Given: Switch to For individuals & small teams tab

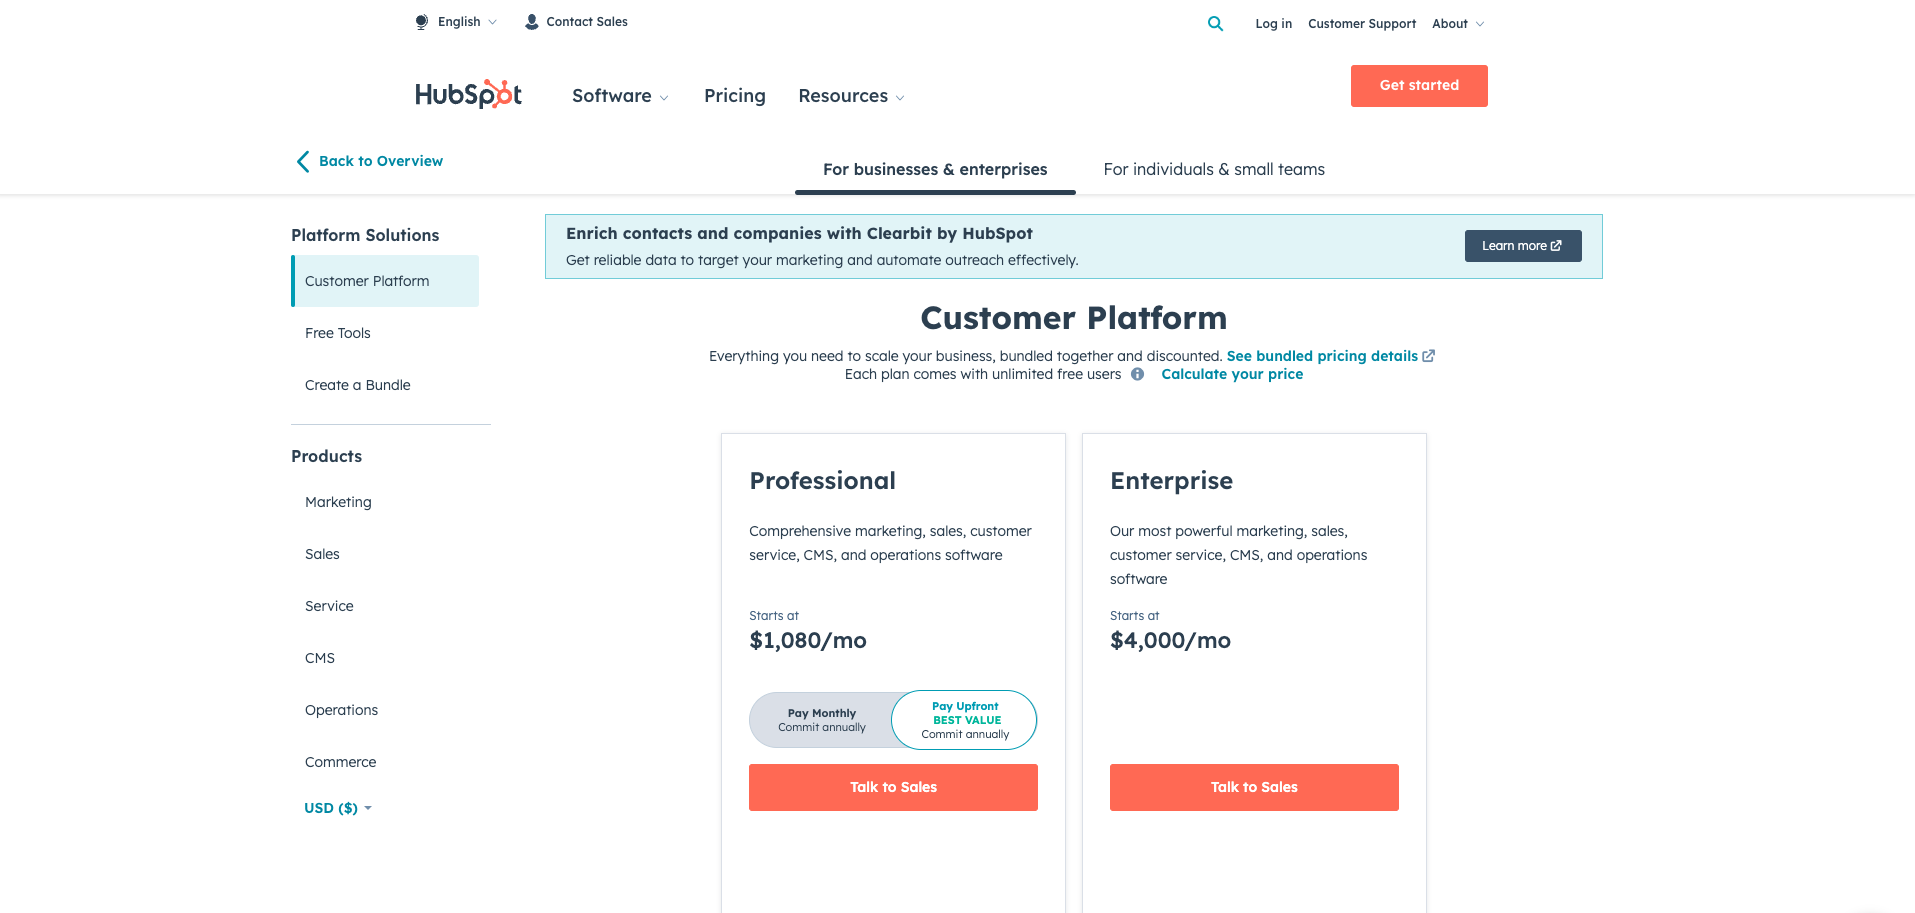Looking at the screenshot, I should point(1214,170).
